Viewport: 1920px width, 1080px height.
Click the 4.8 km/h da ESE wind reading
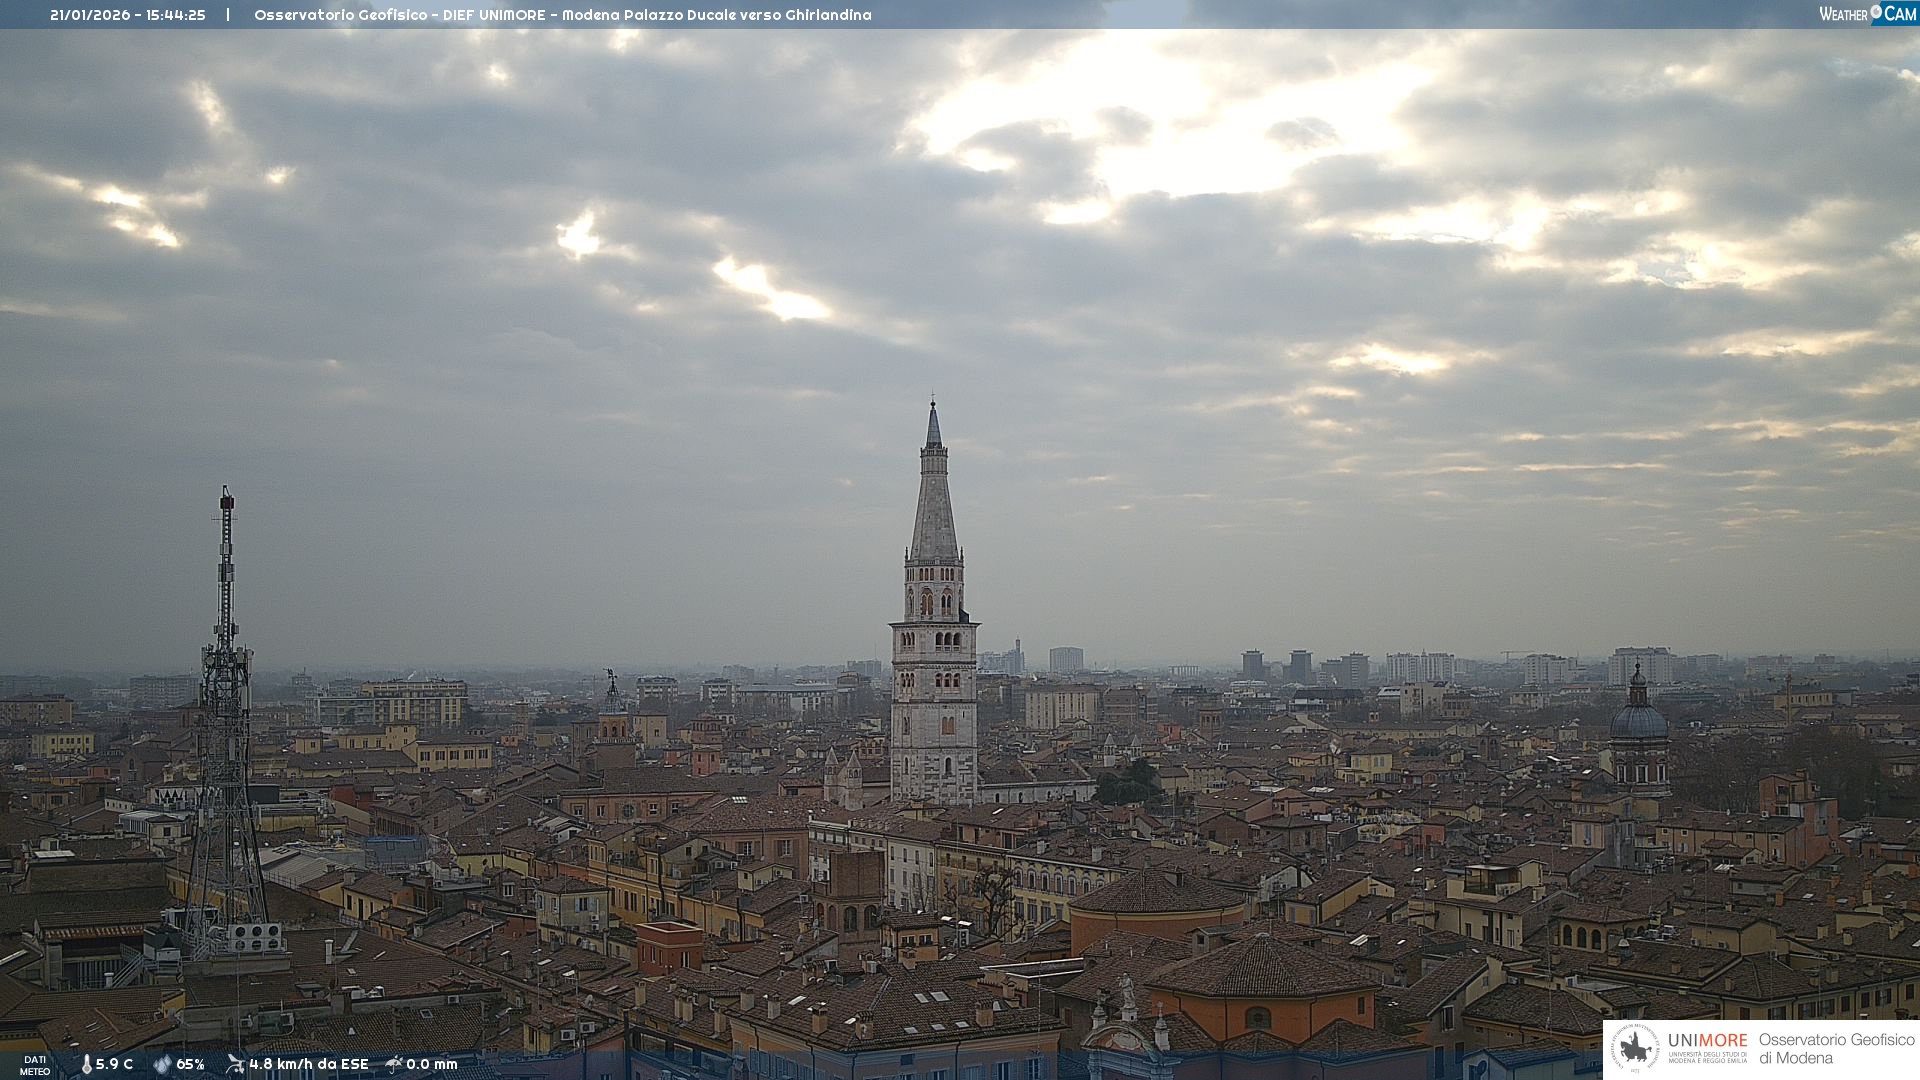308,1064
